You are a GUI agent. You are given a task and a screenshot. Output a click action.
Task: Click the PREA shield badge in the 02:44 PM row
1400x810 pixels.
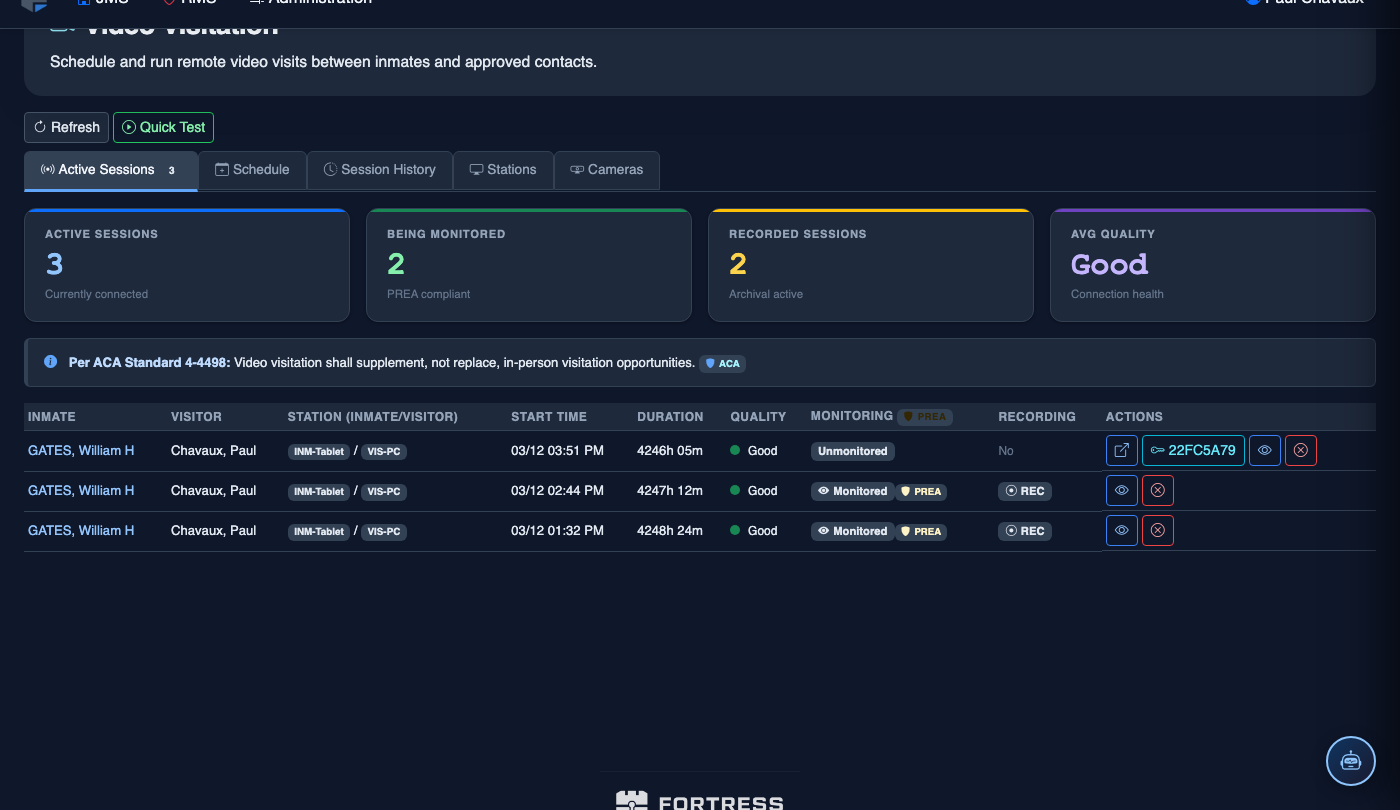tap(921, 491)
